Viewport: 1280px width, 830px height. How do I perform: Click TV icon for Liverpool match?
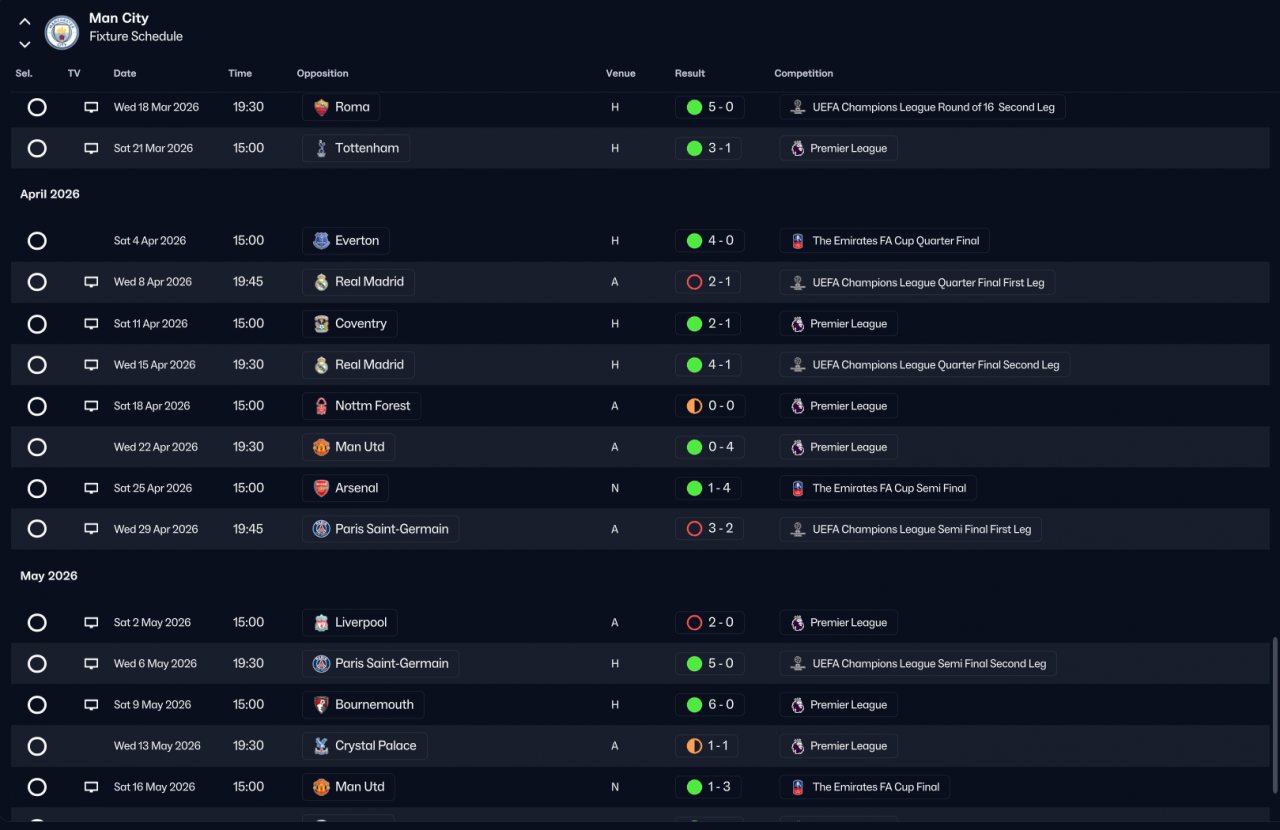91,623
